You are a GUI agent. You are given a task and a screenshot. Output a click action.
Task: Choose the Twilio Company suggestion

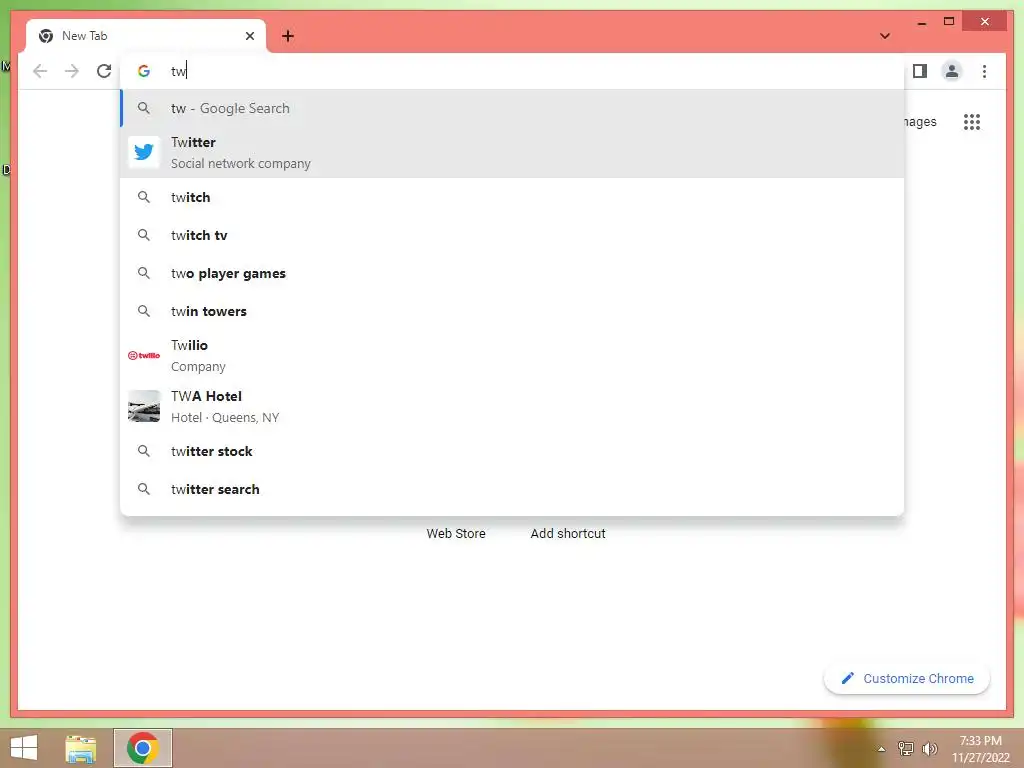click(x=512, y=355)
